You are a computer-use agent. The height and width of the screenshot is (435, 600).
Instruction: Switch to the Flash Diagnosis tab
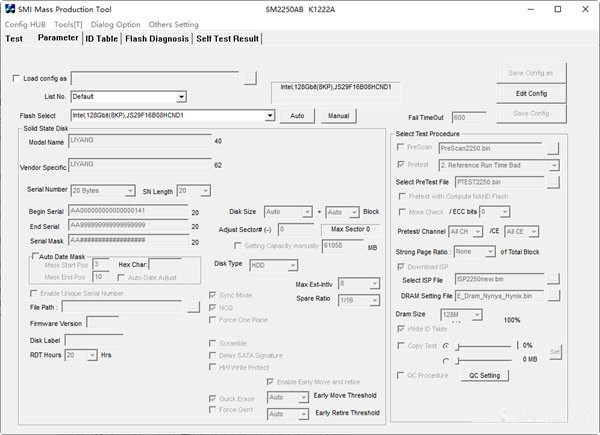[157, 39]
